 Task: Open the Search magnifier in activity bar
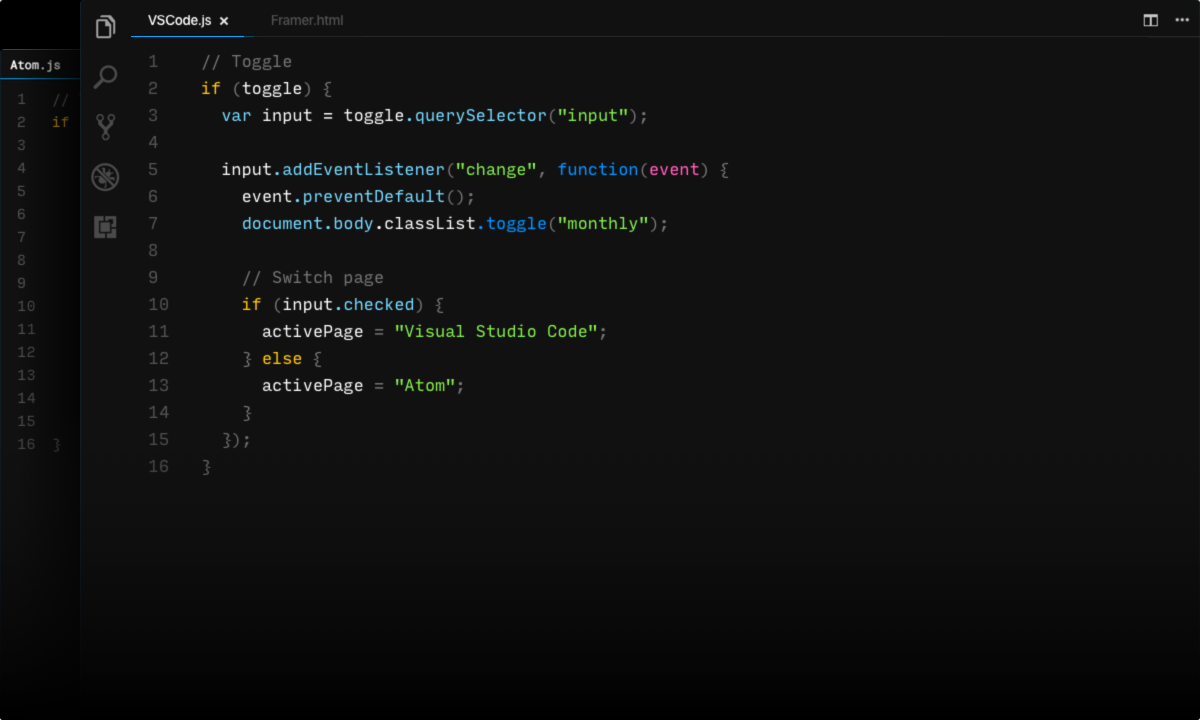click(105, 77)
